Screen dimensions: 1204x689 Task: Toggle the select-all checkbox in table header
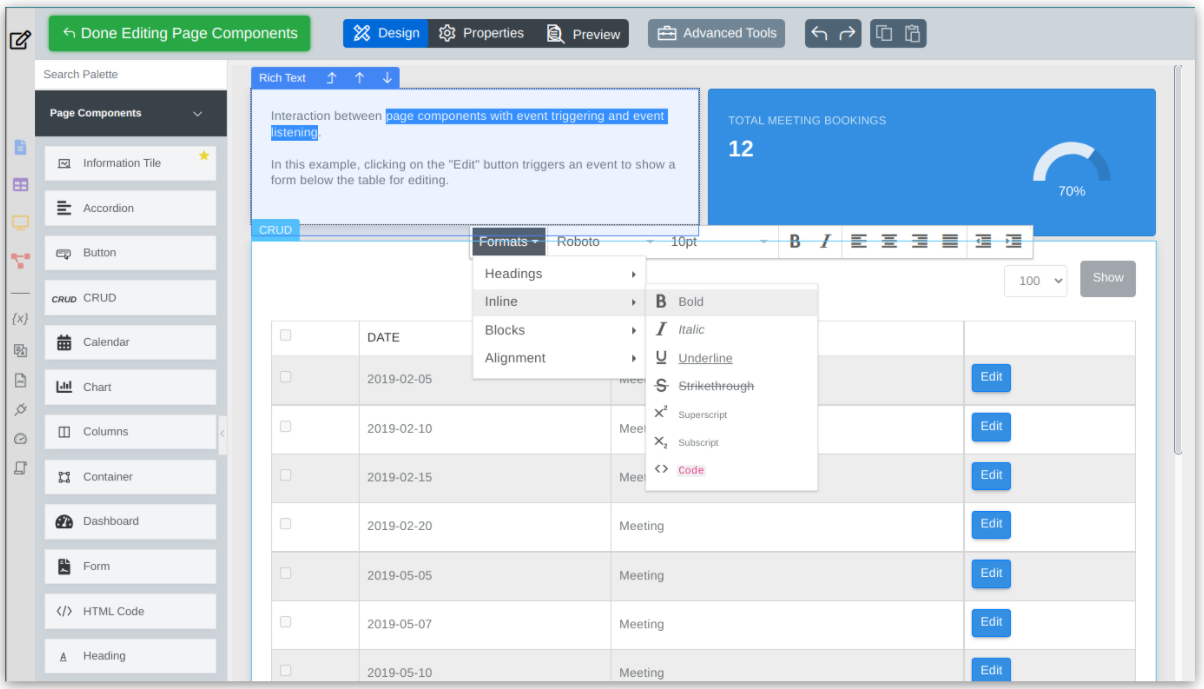click(x=286, y=335)
